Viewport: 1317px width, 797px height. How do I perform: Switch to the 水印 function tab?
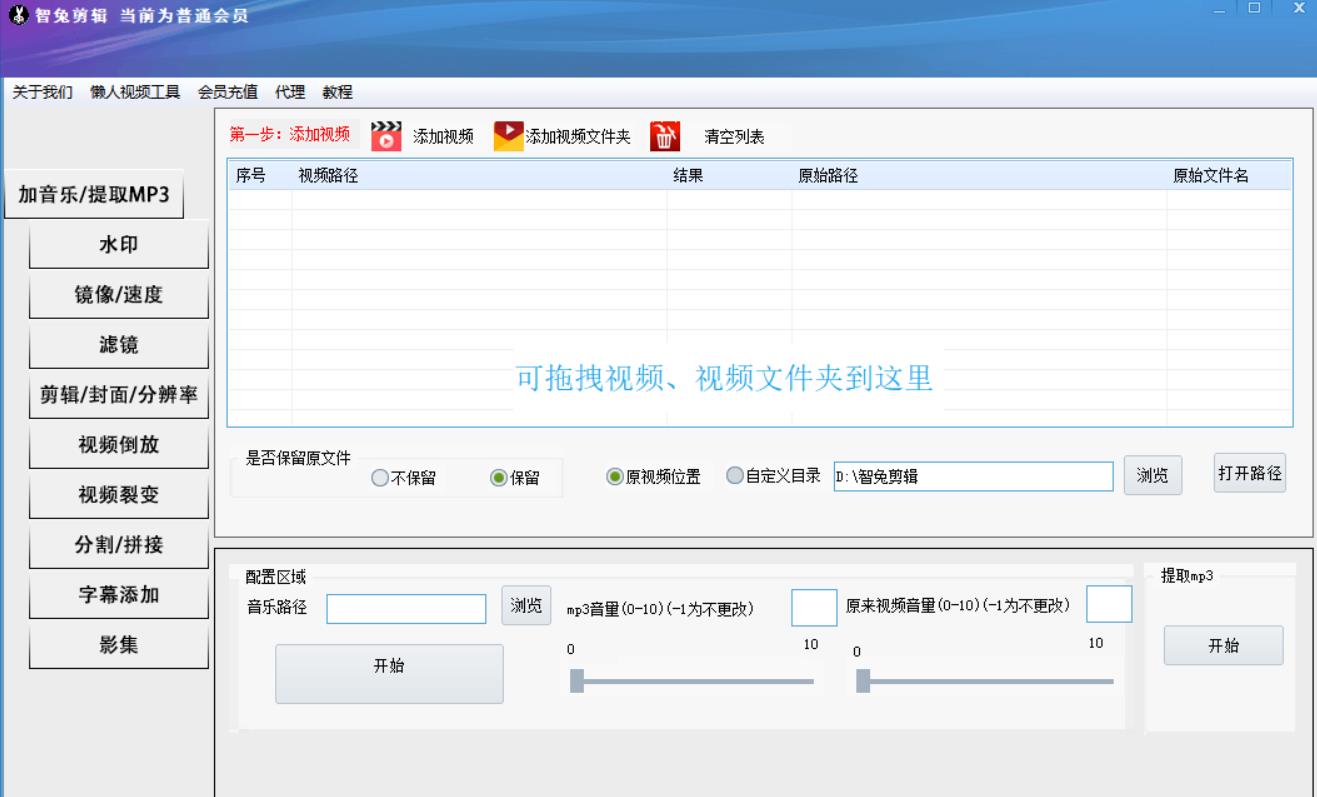pos(118,245)
